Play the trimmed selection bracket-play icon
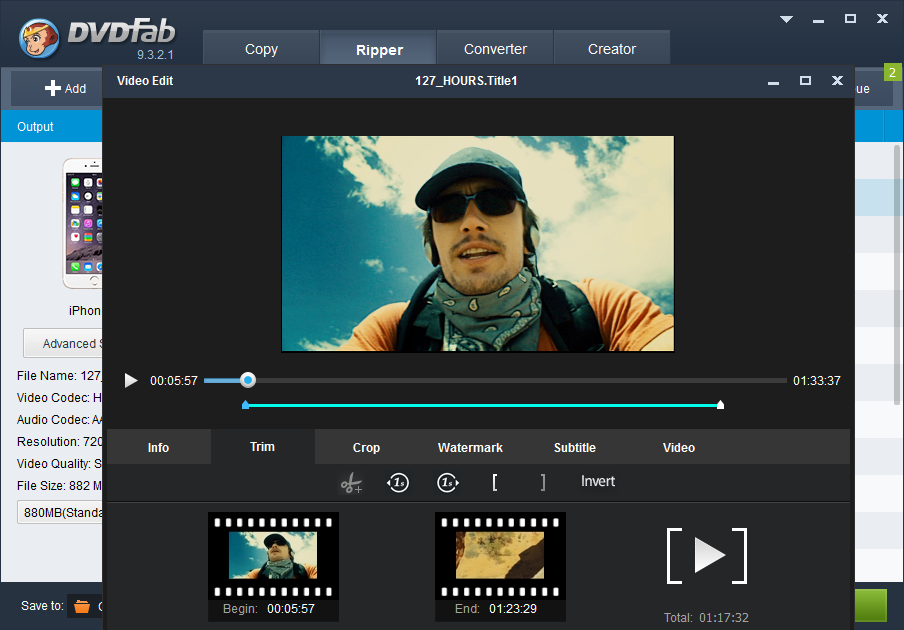Viewport: 904px width, 630px height. pos(707,556)
